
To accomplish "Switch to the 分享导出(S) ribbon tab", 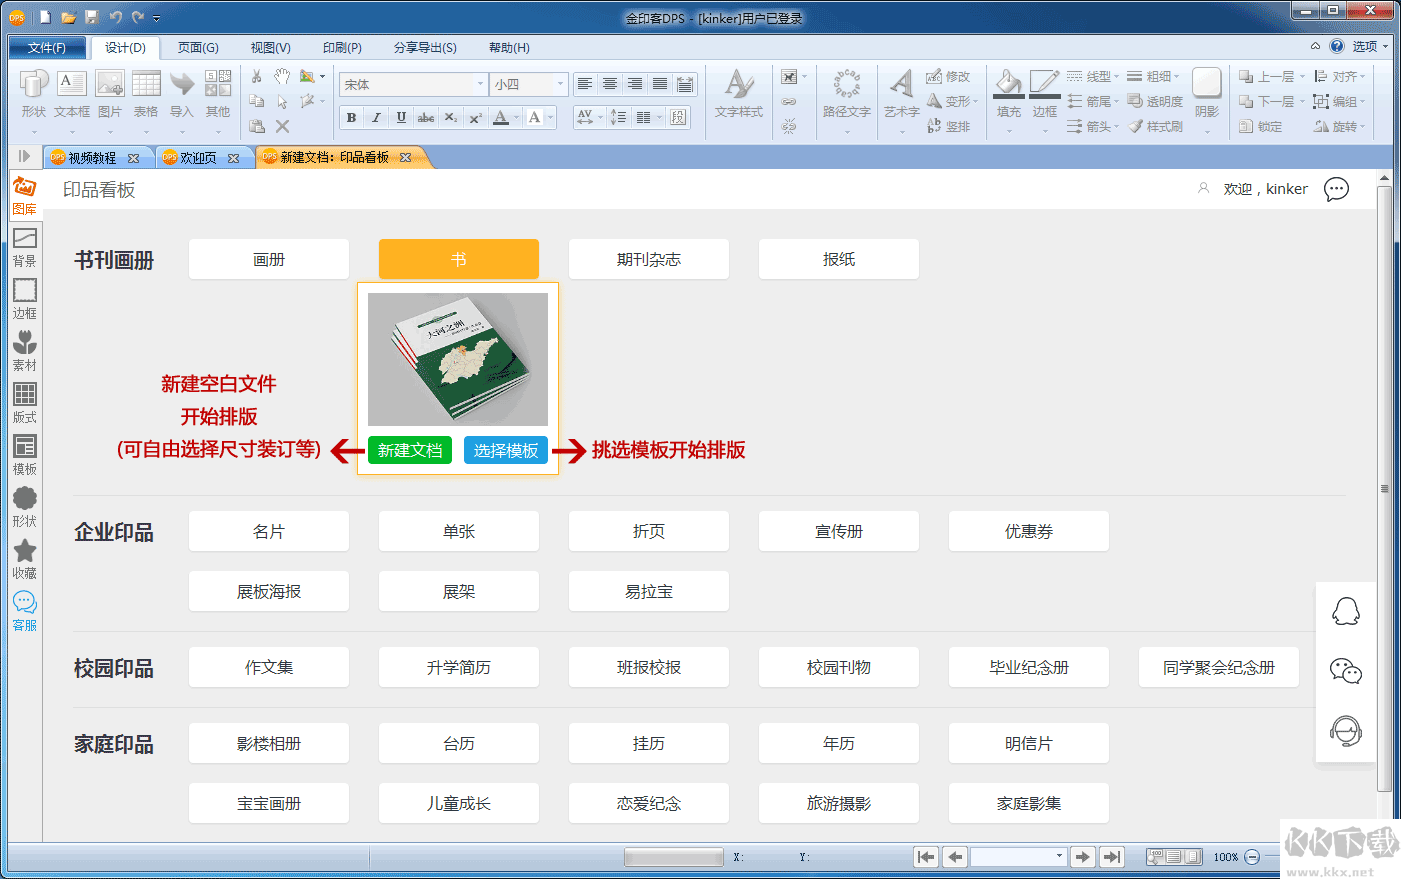I will [425, 47].
